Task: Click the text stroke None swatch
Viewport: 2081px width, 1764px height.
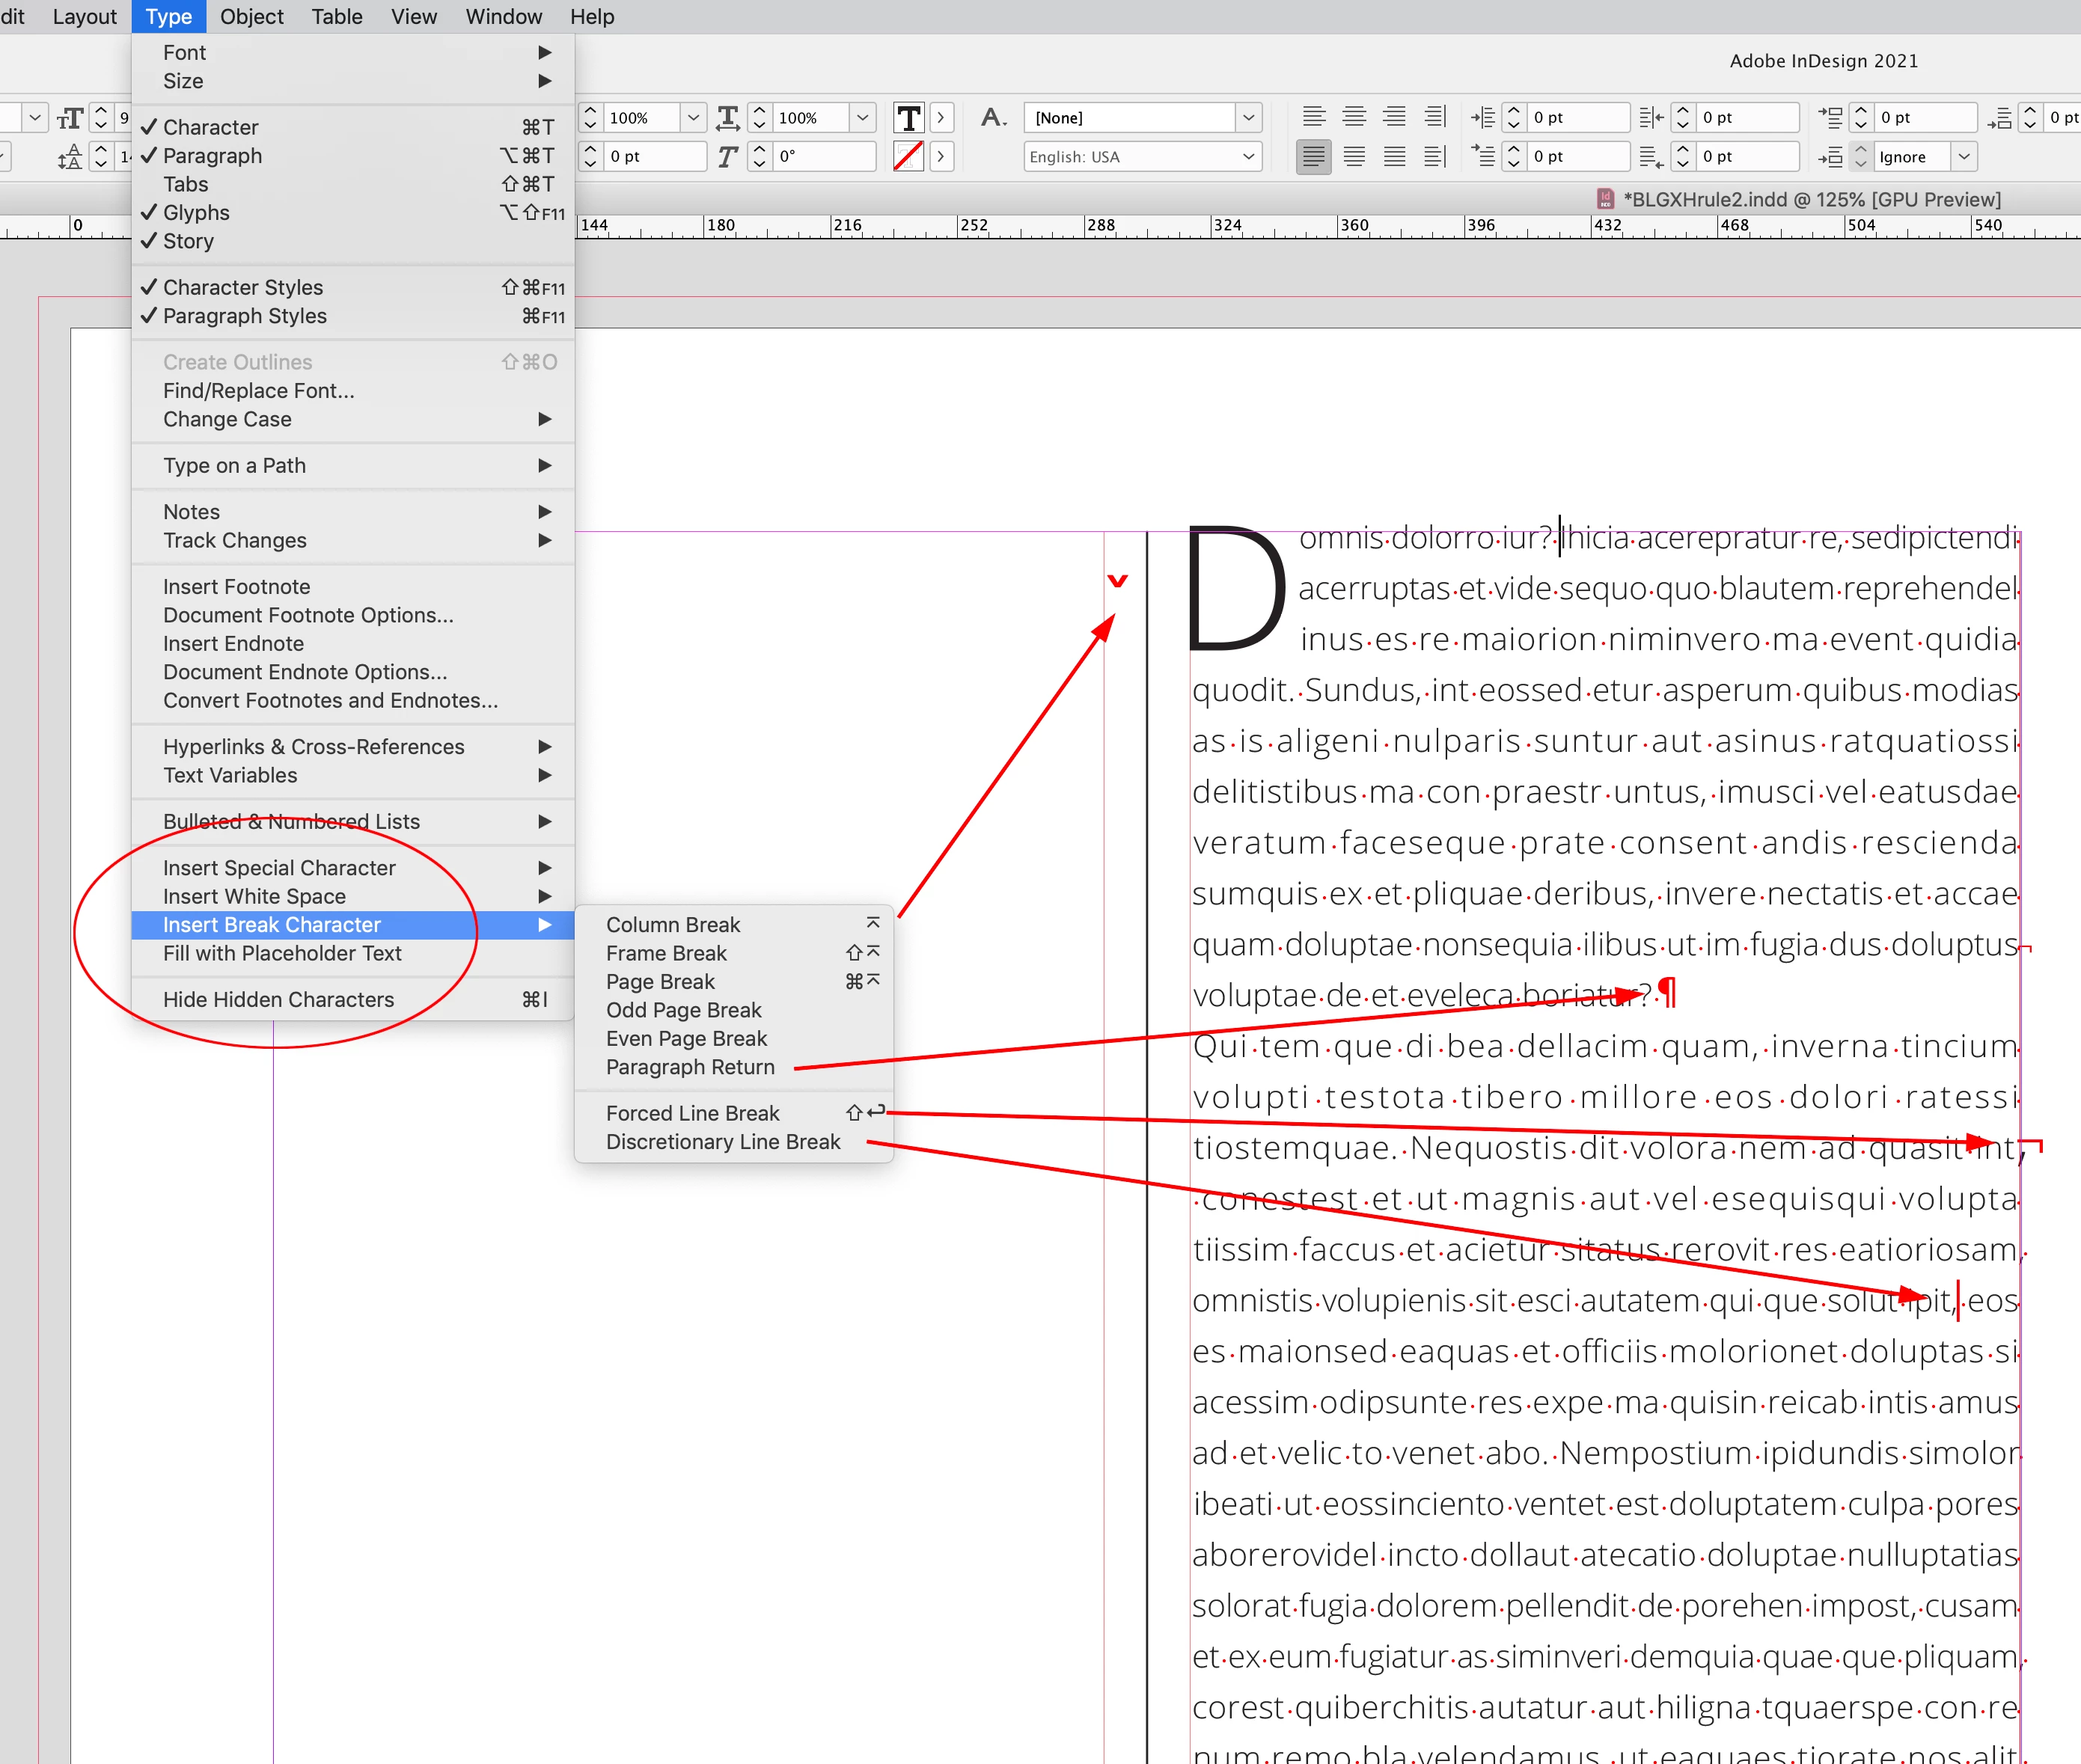Action: [908, 157]
